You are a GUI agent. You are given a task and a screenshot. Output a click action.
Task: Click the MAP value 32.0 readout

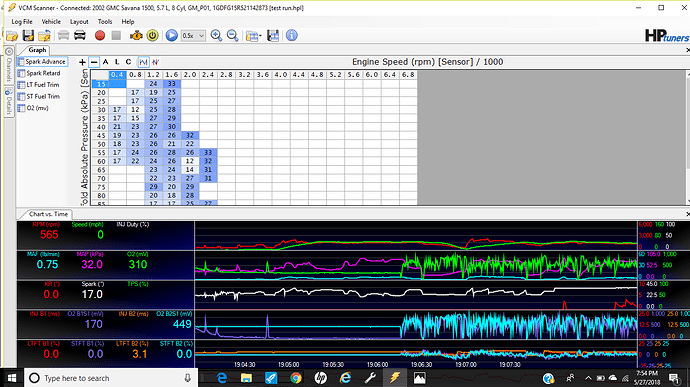tap(92, 265)
